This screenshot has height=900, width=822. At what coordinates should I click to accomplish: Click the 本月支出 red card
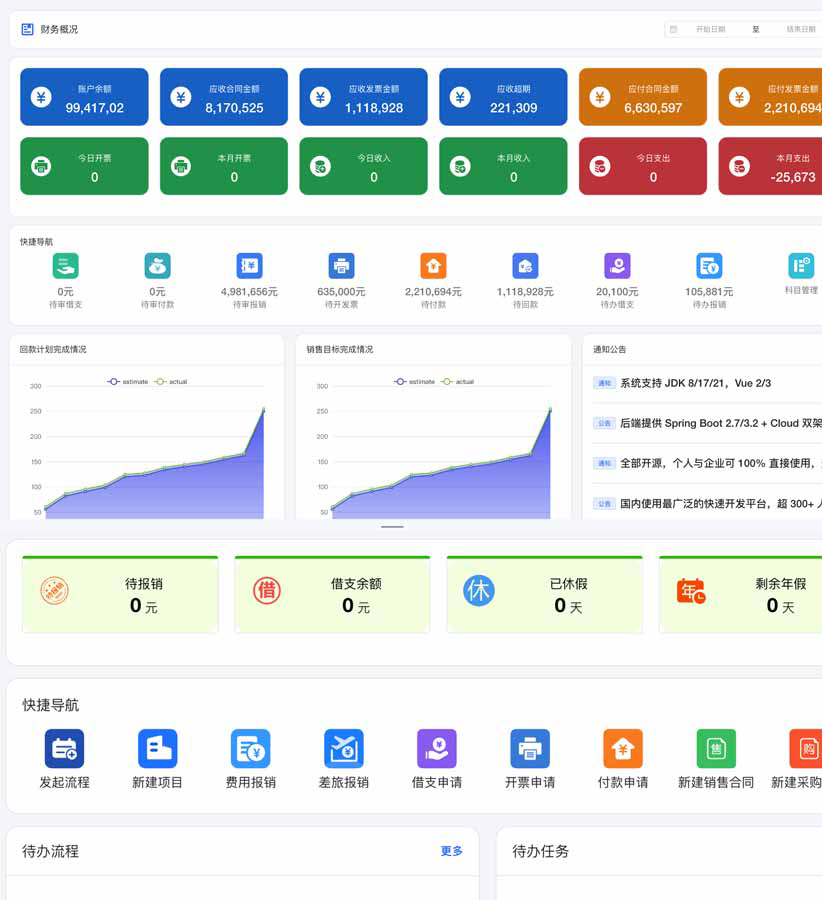click(772, 166)
